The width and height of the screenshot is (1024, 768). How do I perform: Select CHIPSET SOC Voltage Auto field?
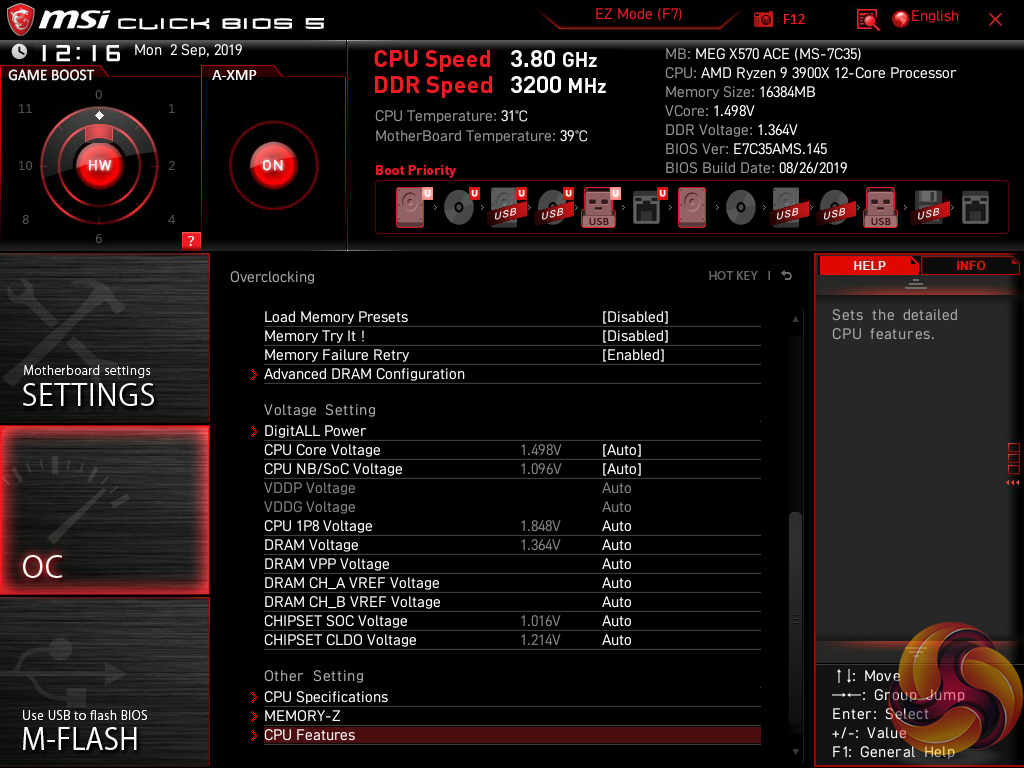pos(616,620)
